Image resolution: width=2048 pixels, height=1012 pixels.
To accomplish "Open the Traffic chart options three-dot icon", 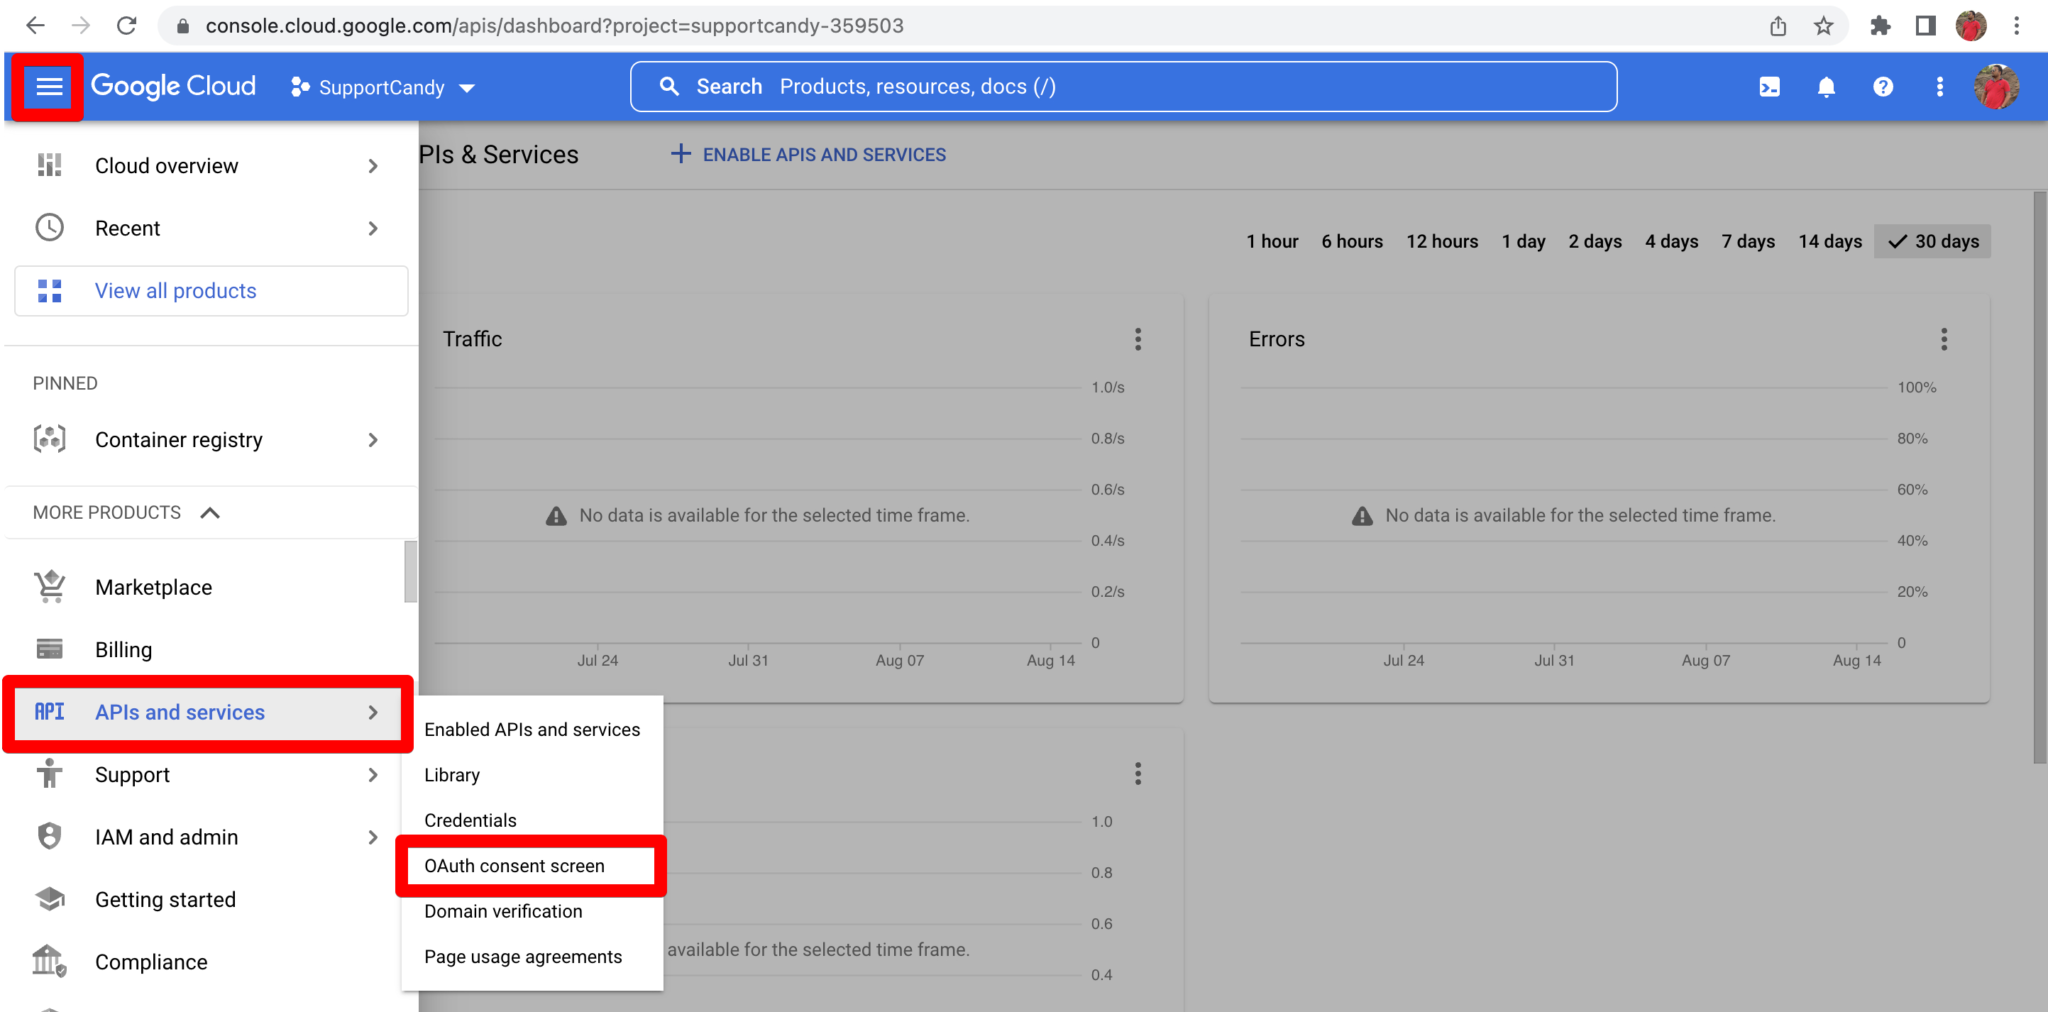I will [1138, 339].
